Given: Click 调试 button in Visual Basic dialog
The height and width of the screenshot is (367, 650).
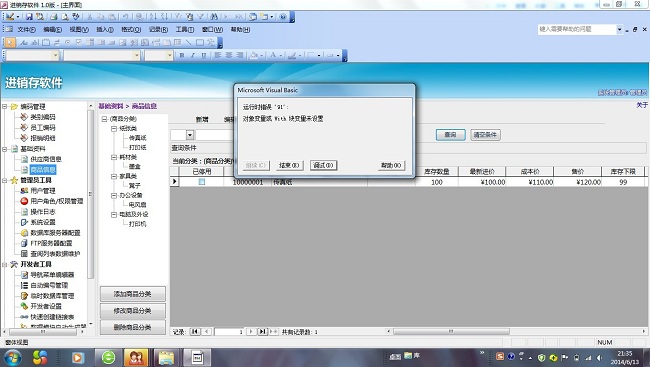Looking at the screenshot, I should tap(323, 165).
